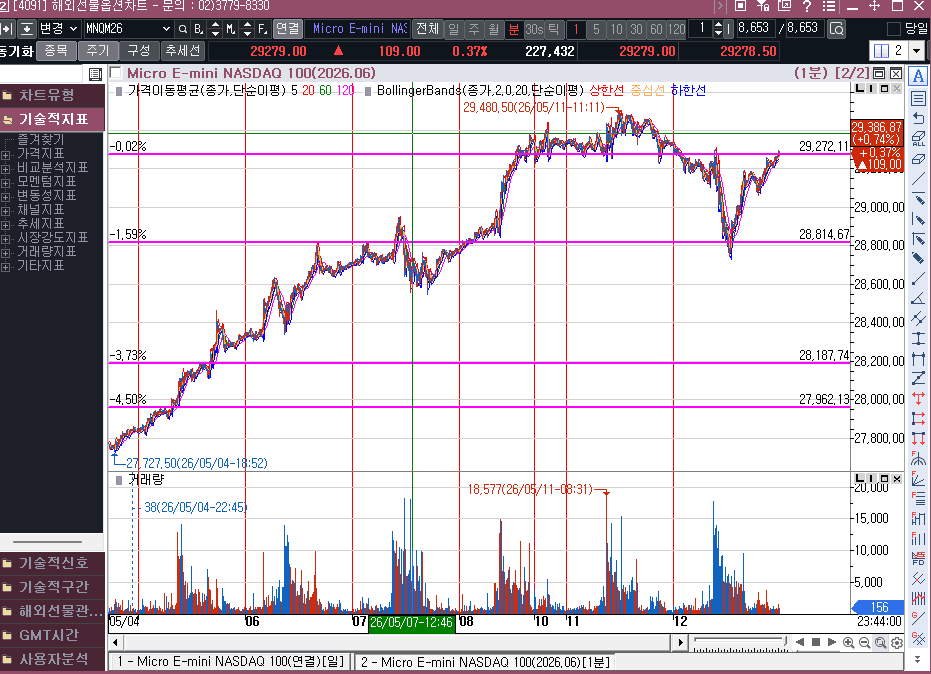Toggle the checkbox before the Micro E-mini NASDAQ title
The width and height of the screenshot is (931, 674).
(116, 73)
